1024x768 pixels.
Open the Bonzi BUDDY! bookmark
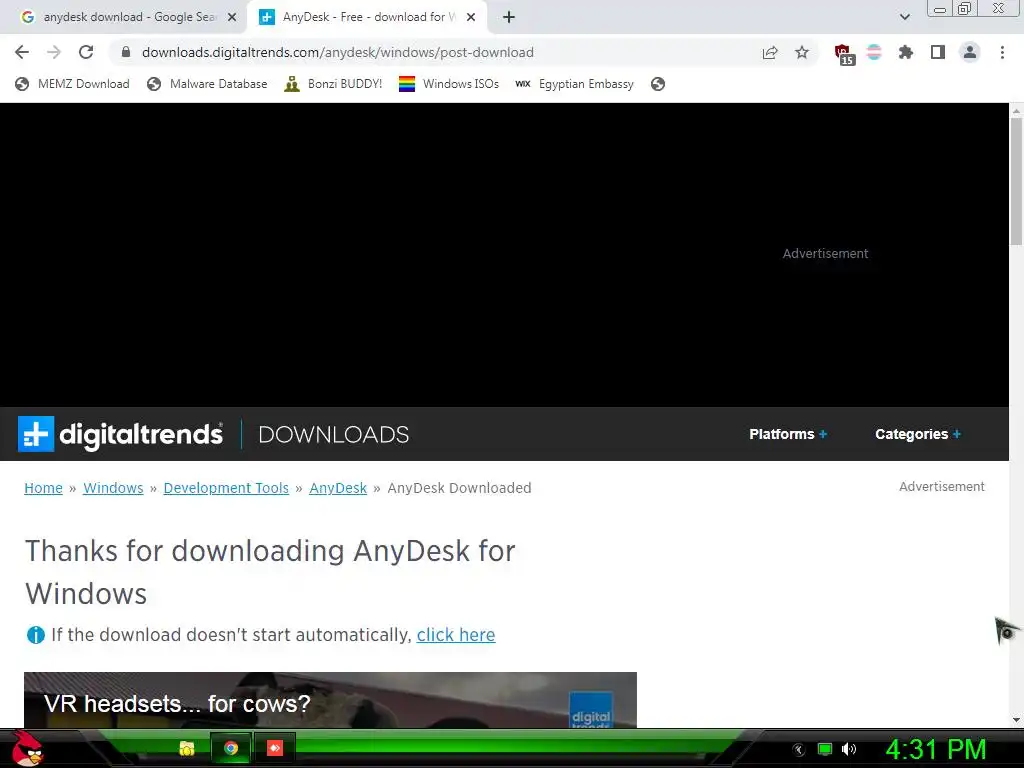333,84
